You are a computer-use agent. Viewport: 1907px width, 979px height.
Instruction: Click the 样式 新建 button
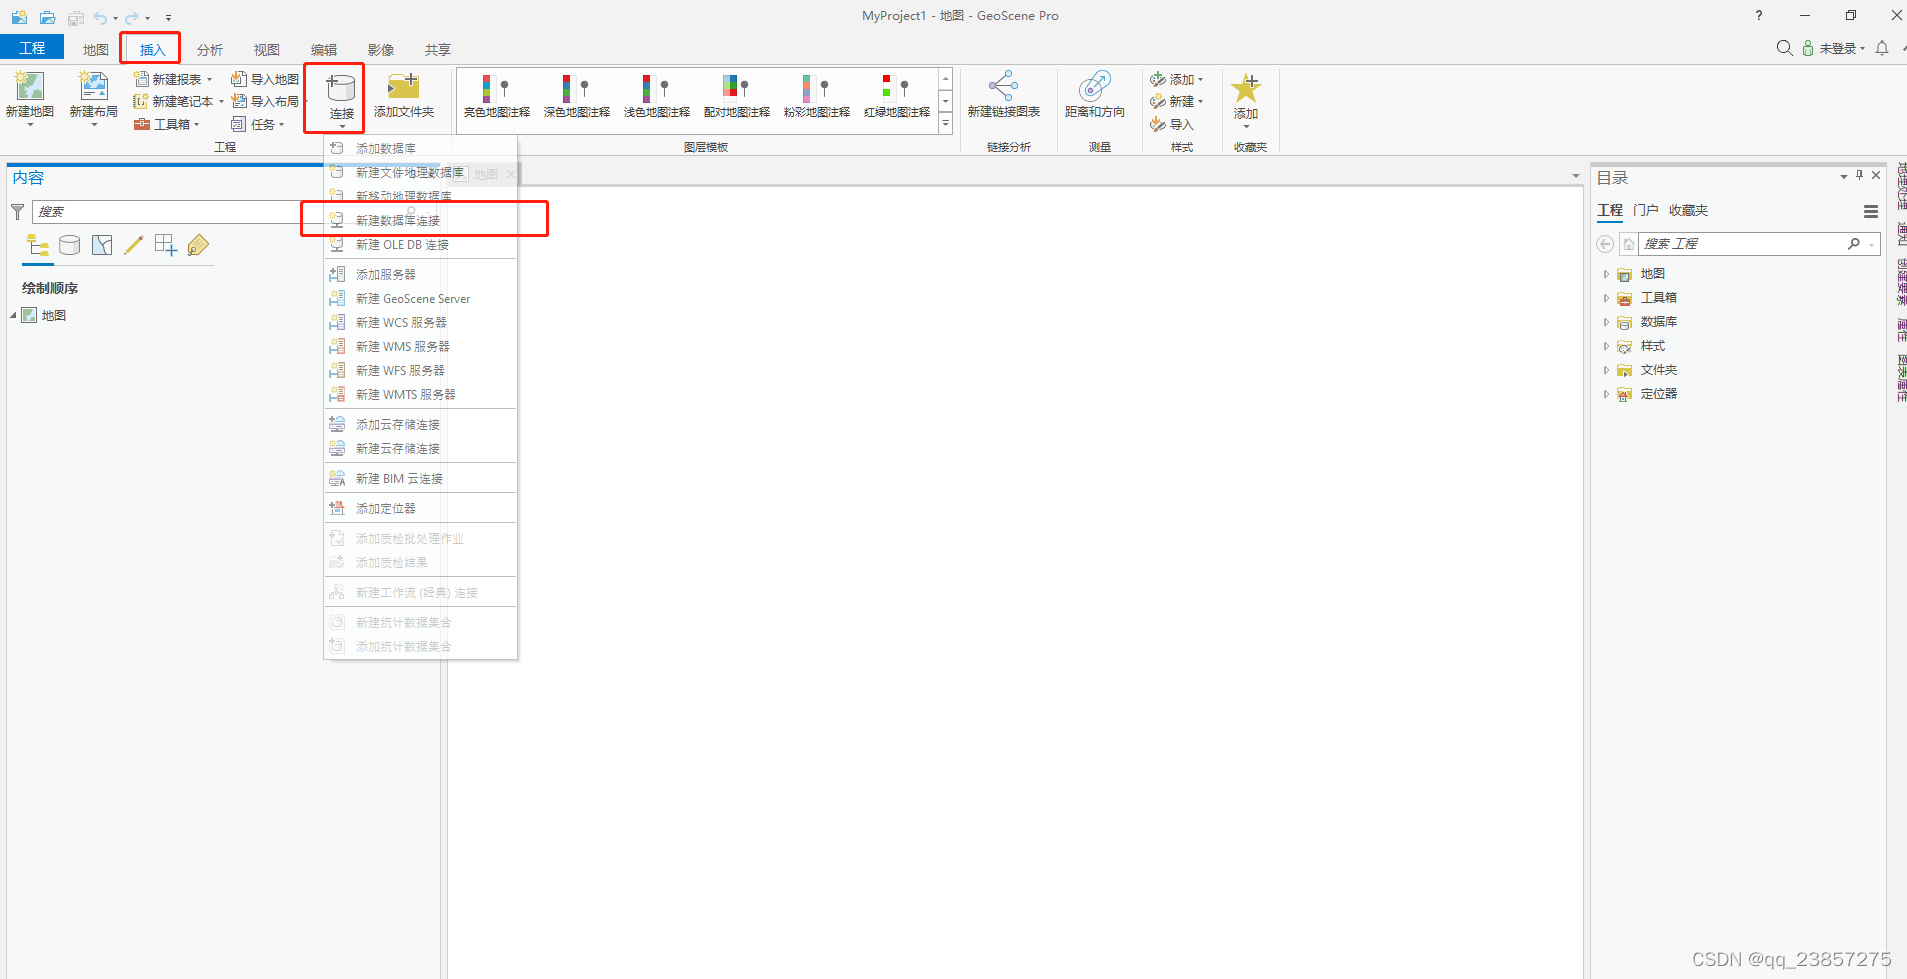coord(1176,101)
